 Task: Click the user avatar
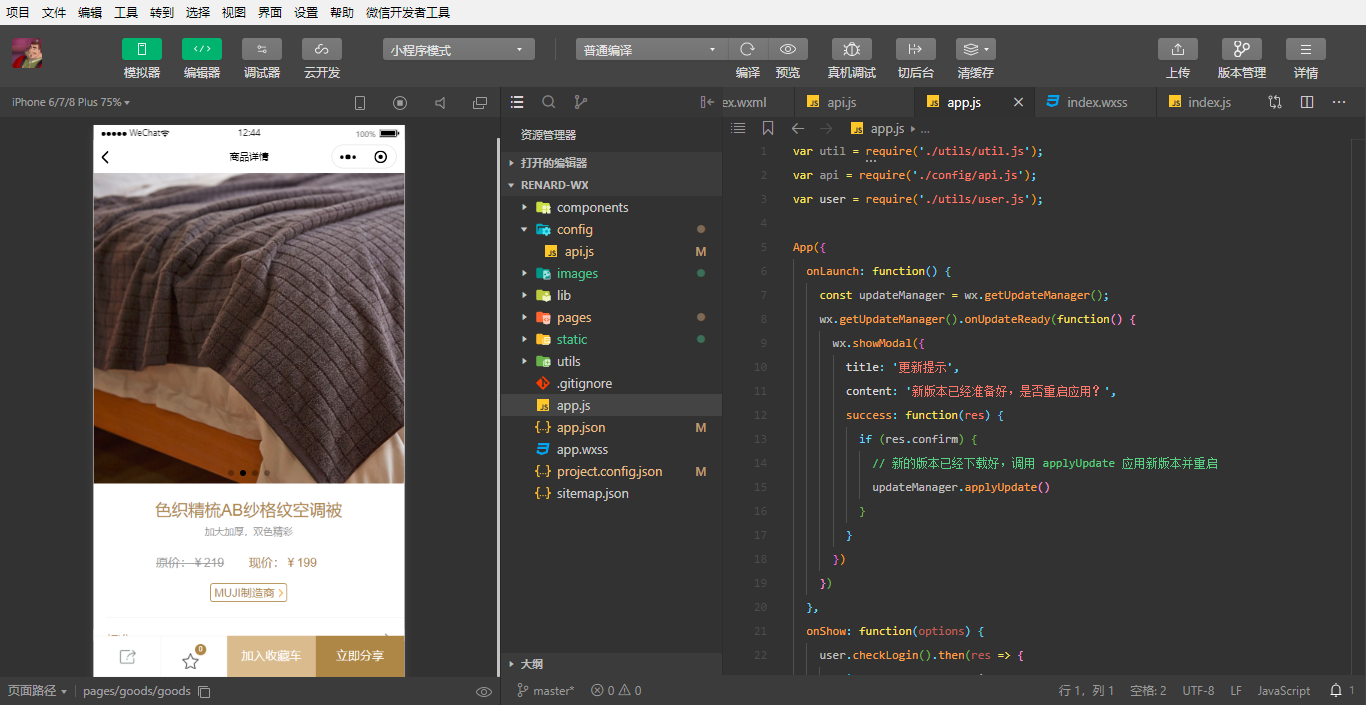coord(26,53)
